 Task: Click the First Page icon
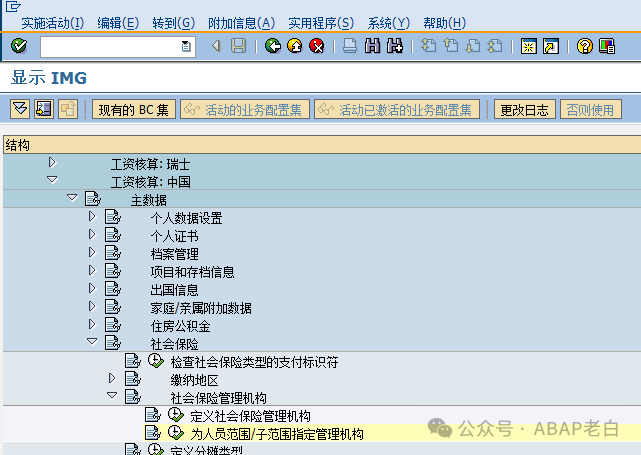pos(428,46)
